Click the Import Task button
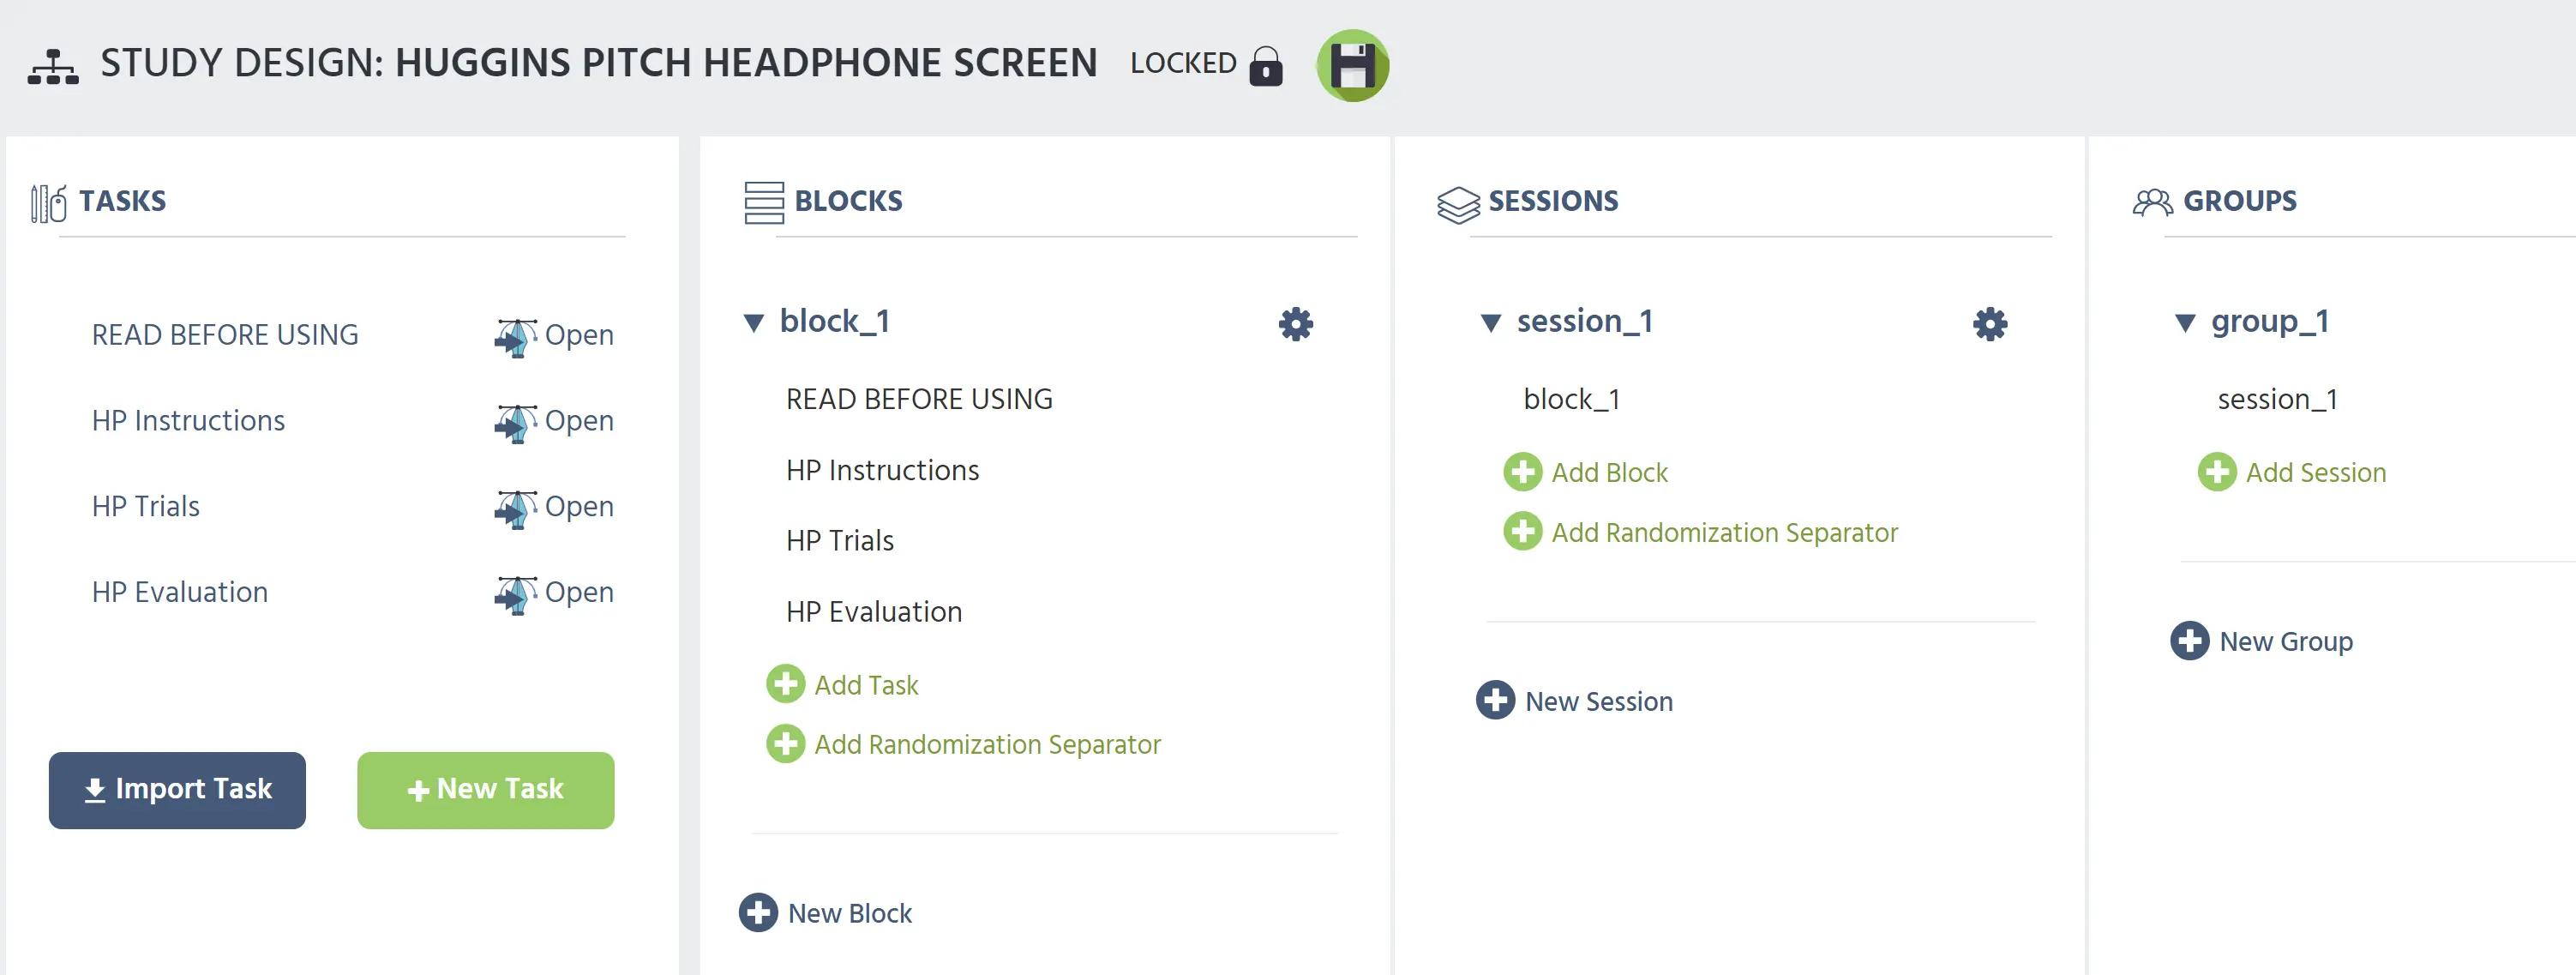The height and width of the screenshot is (975, 2576). coord(177,789)
